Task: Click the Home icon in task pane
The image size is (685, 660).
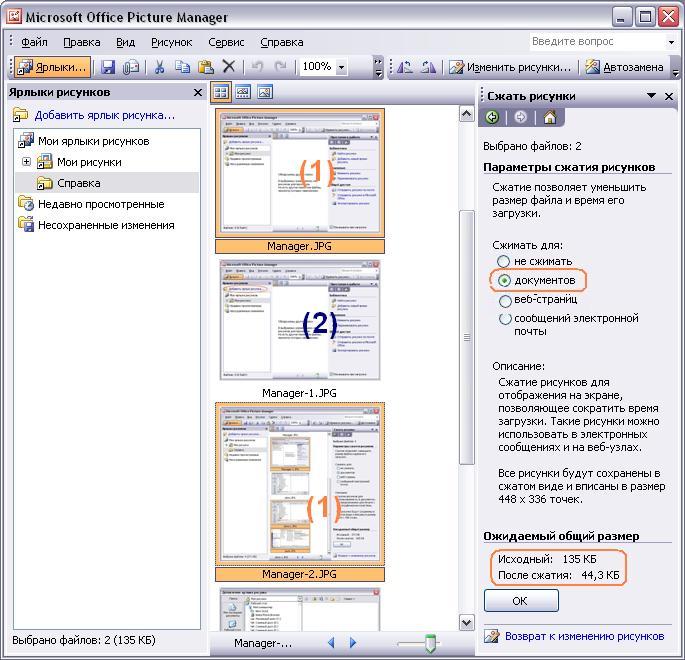Action: pyautogui.click(x=550, y=117)
